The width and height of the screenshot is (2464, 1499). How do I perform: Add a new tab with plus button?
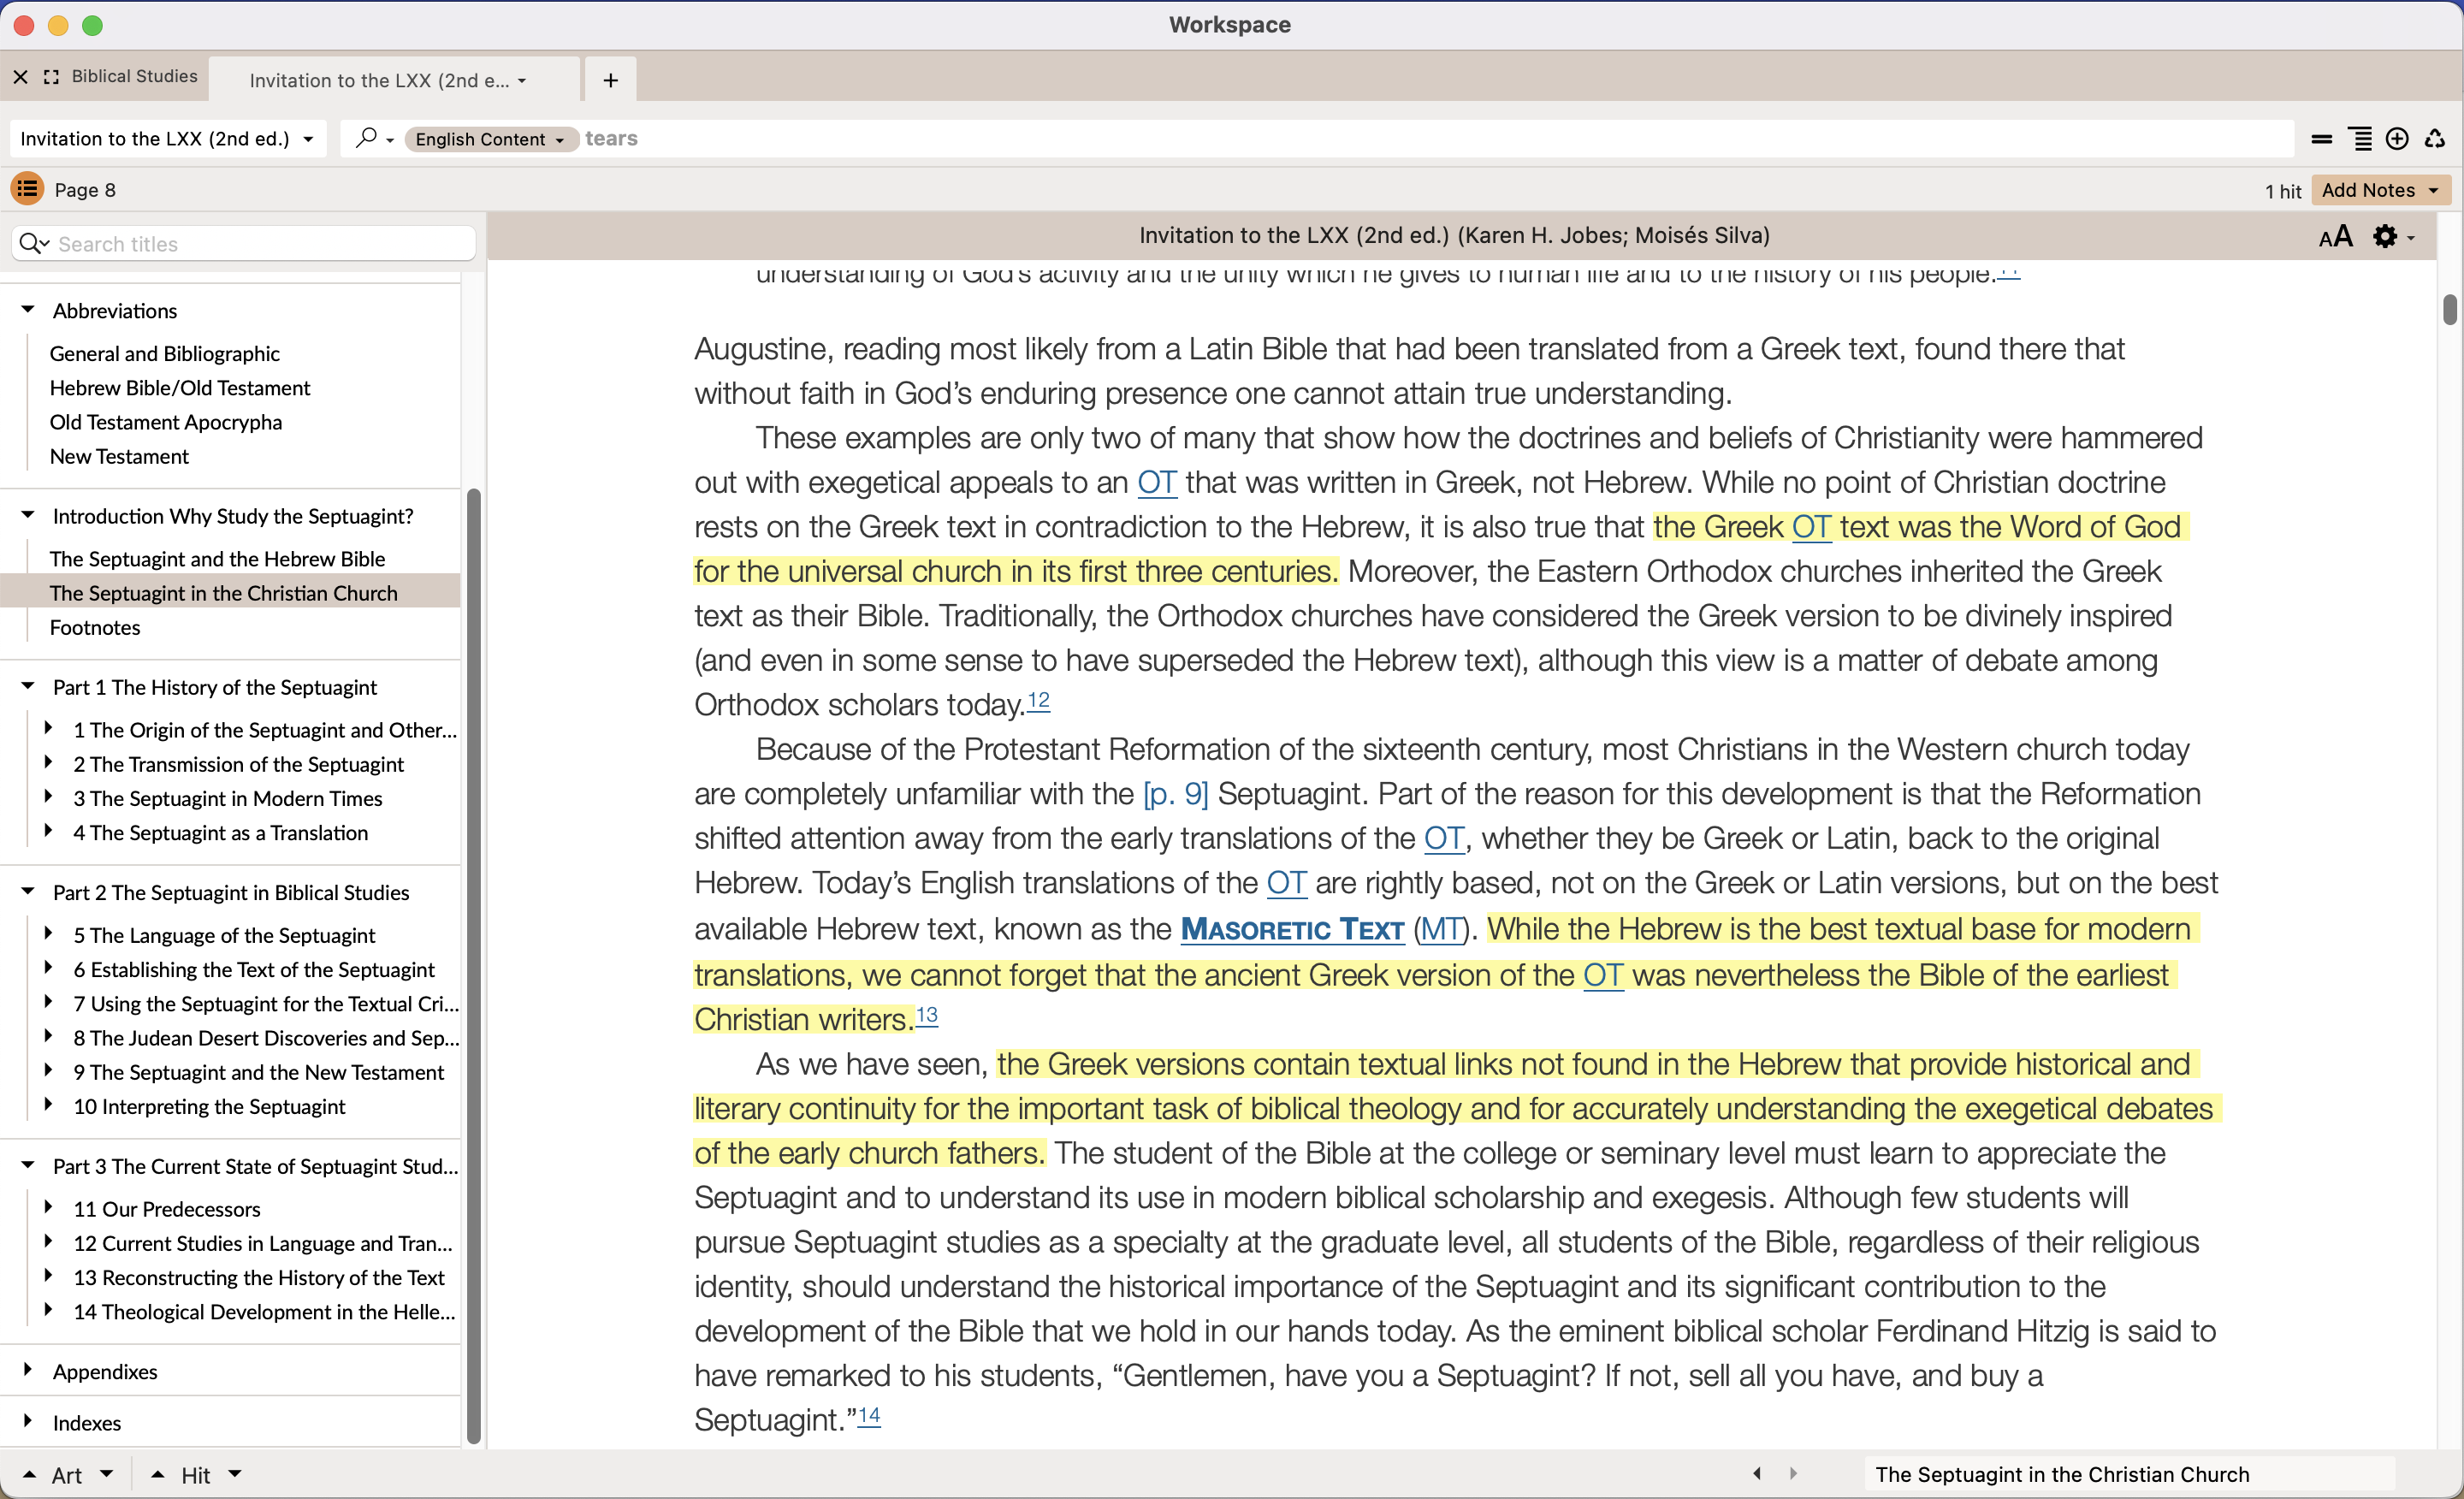(x=610, y=80)
